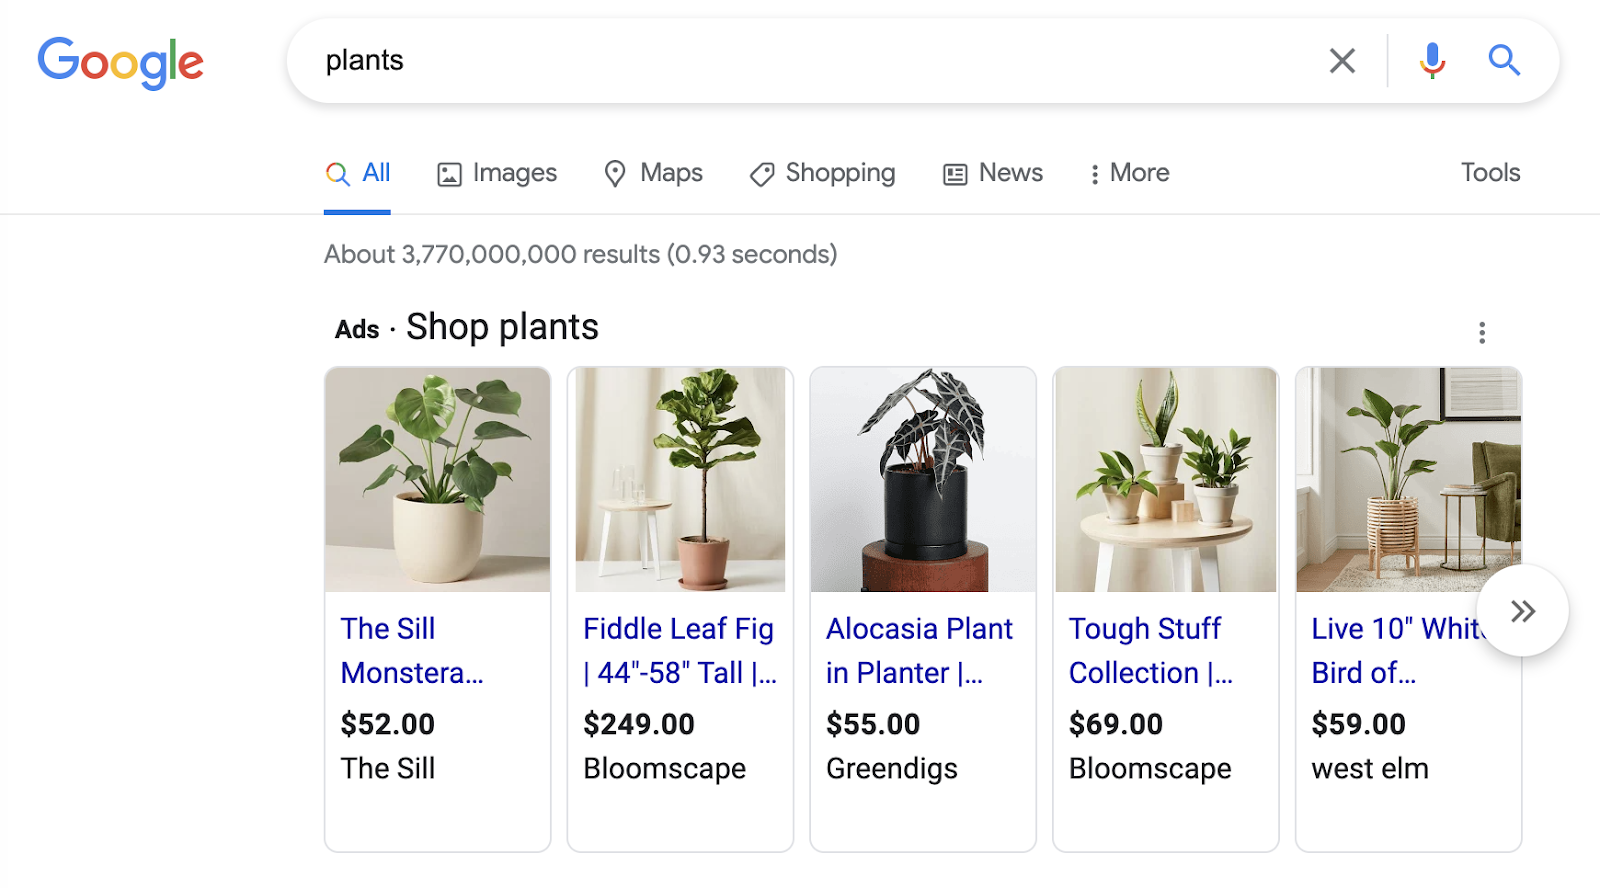
Task: Submit search with the magnifier icon
Action: click(1504, 61)
